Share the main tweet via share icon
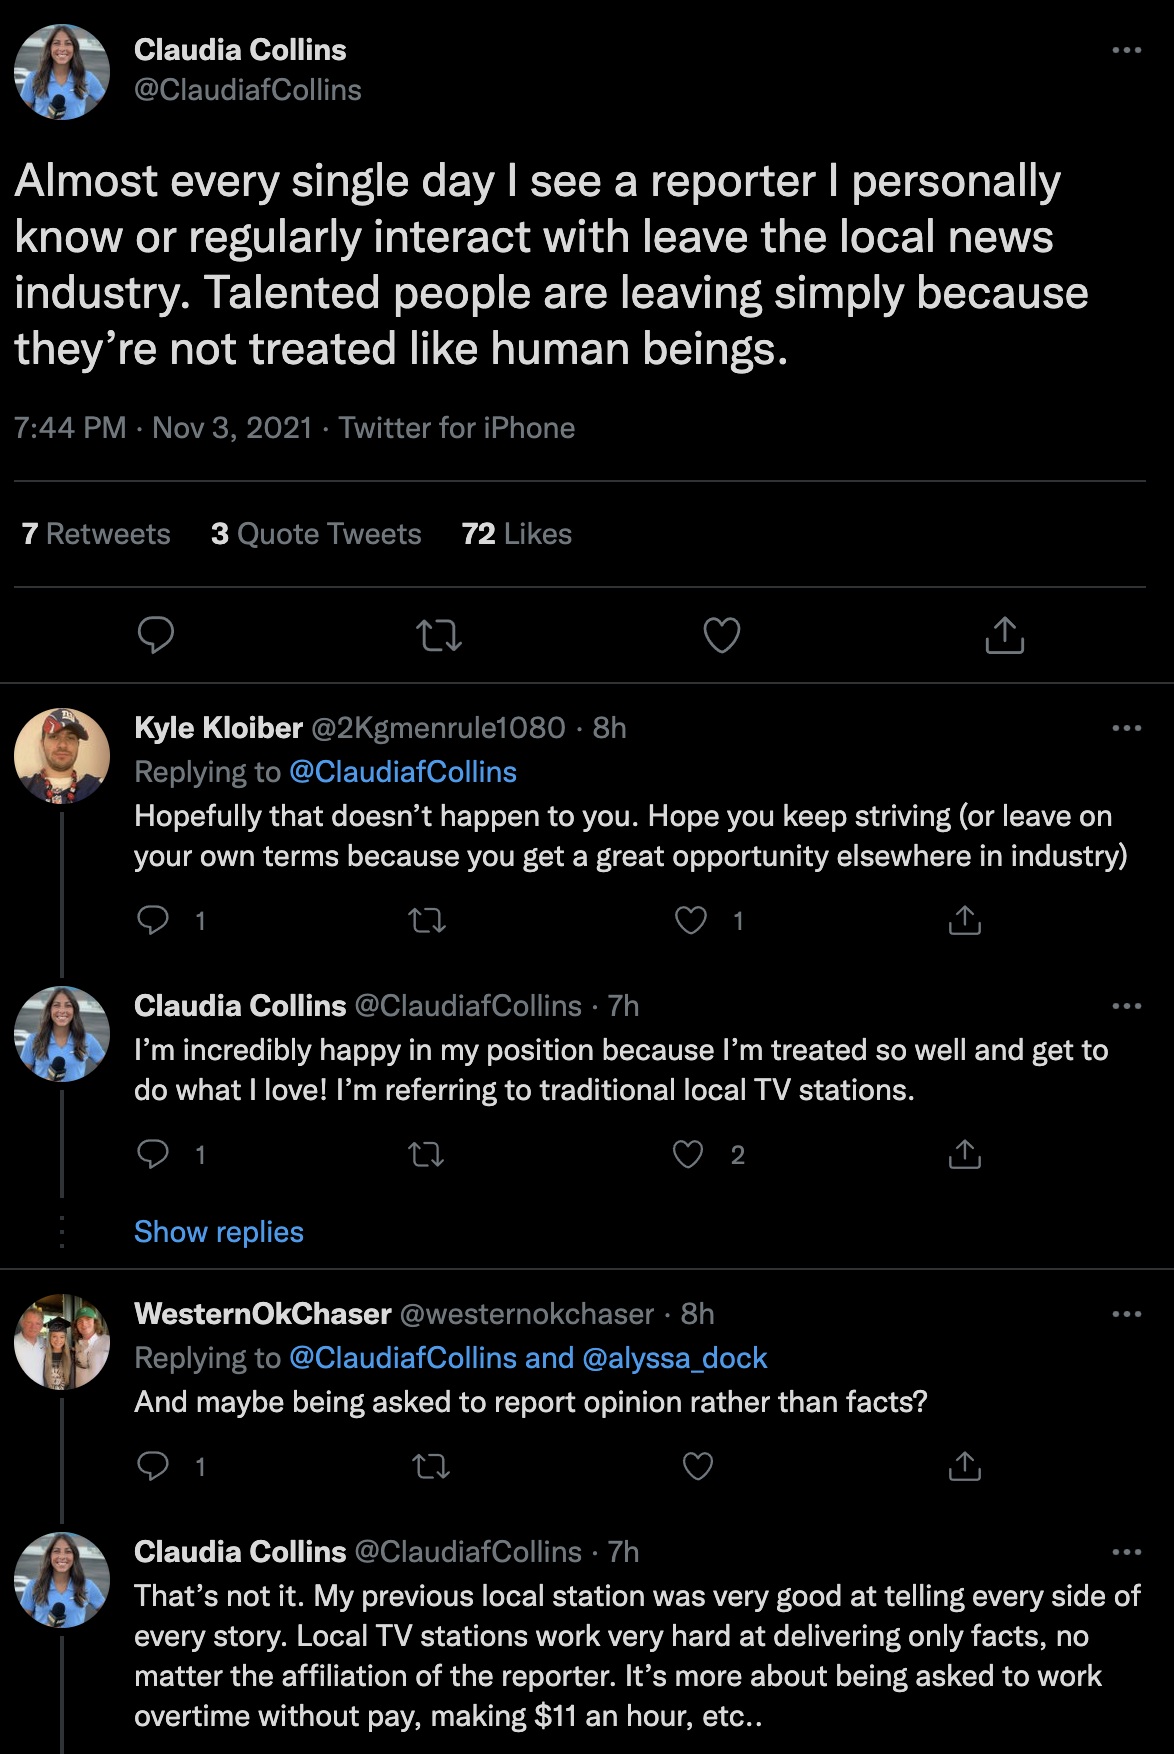Viewport: 1174px width, 1754px height. [1004, 635]
